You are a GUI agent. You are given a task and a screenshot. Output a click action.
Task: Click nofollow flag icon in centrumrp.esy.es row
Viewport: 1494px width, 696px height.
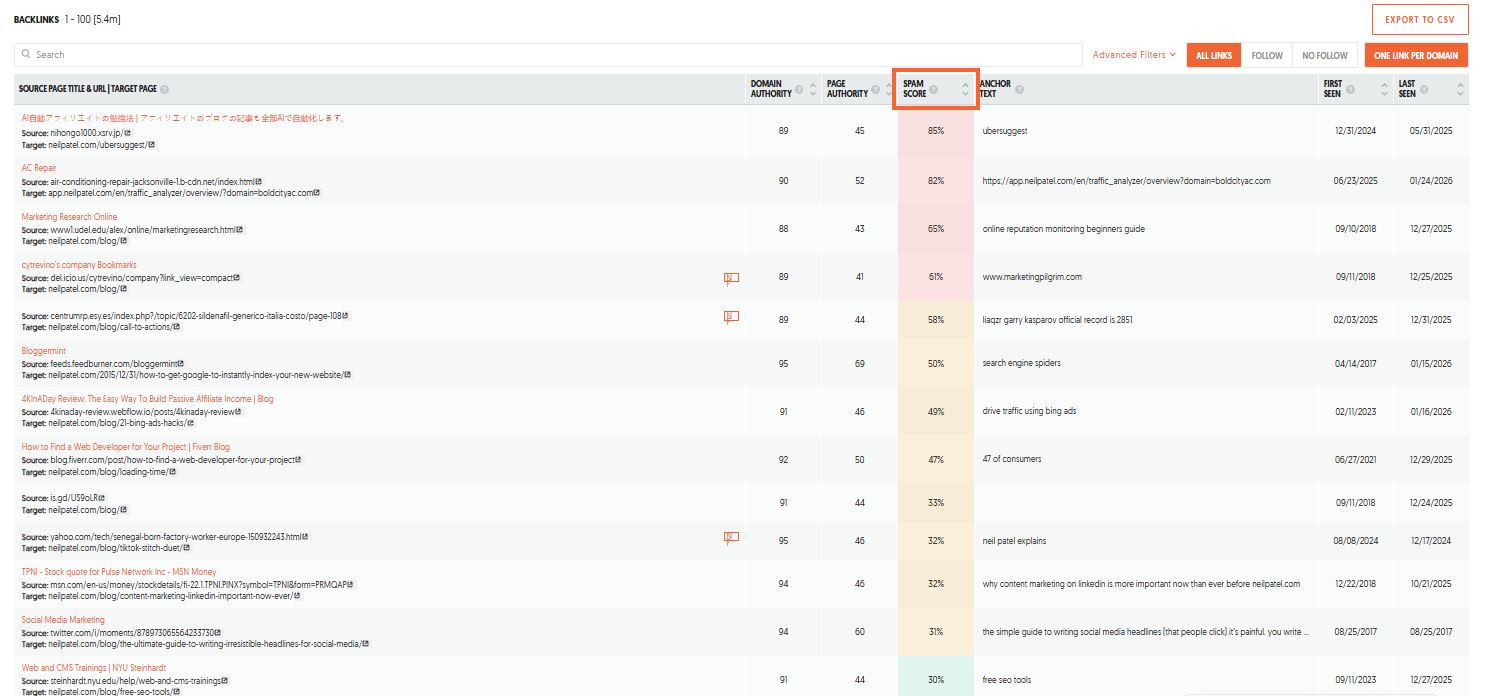pyautogui.click(x=731, y=317)
